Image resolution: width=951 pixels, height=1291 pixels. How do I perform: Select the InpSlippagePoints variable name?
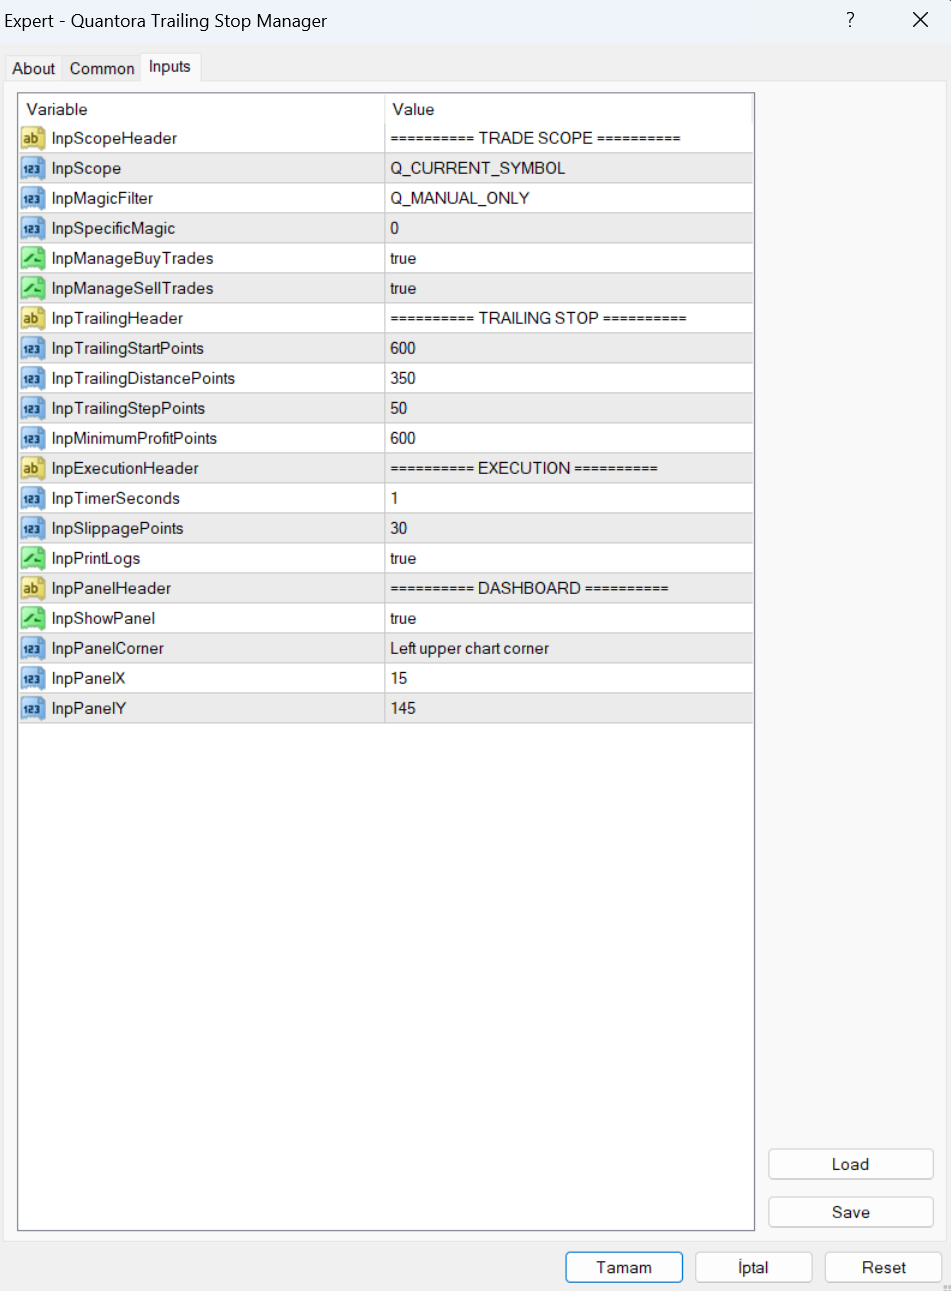tap(118, 528)
